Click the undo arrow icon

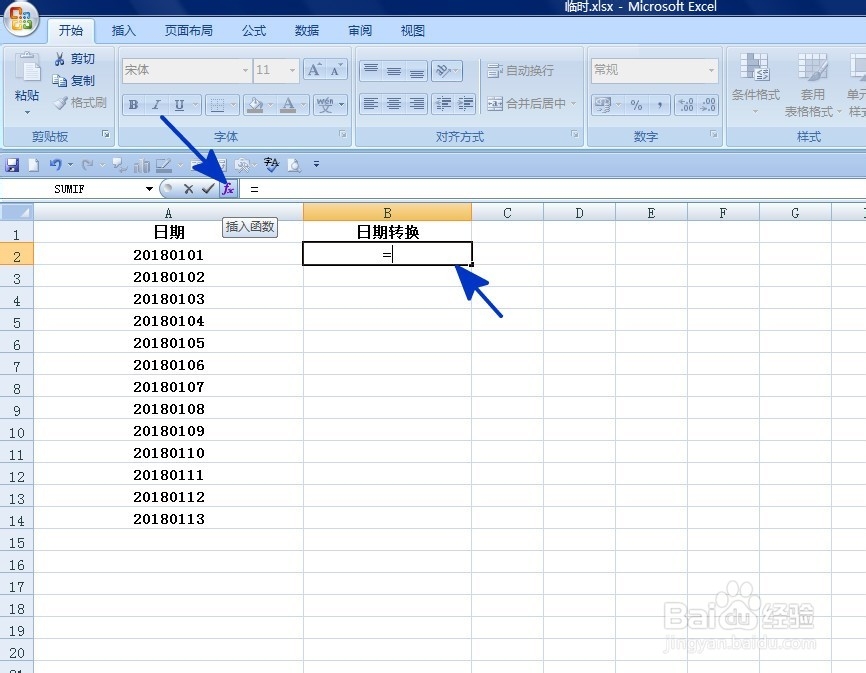click(55, 165)
